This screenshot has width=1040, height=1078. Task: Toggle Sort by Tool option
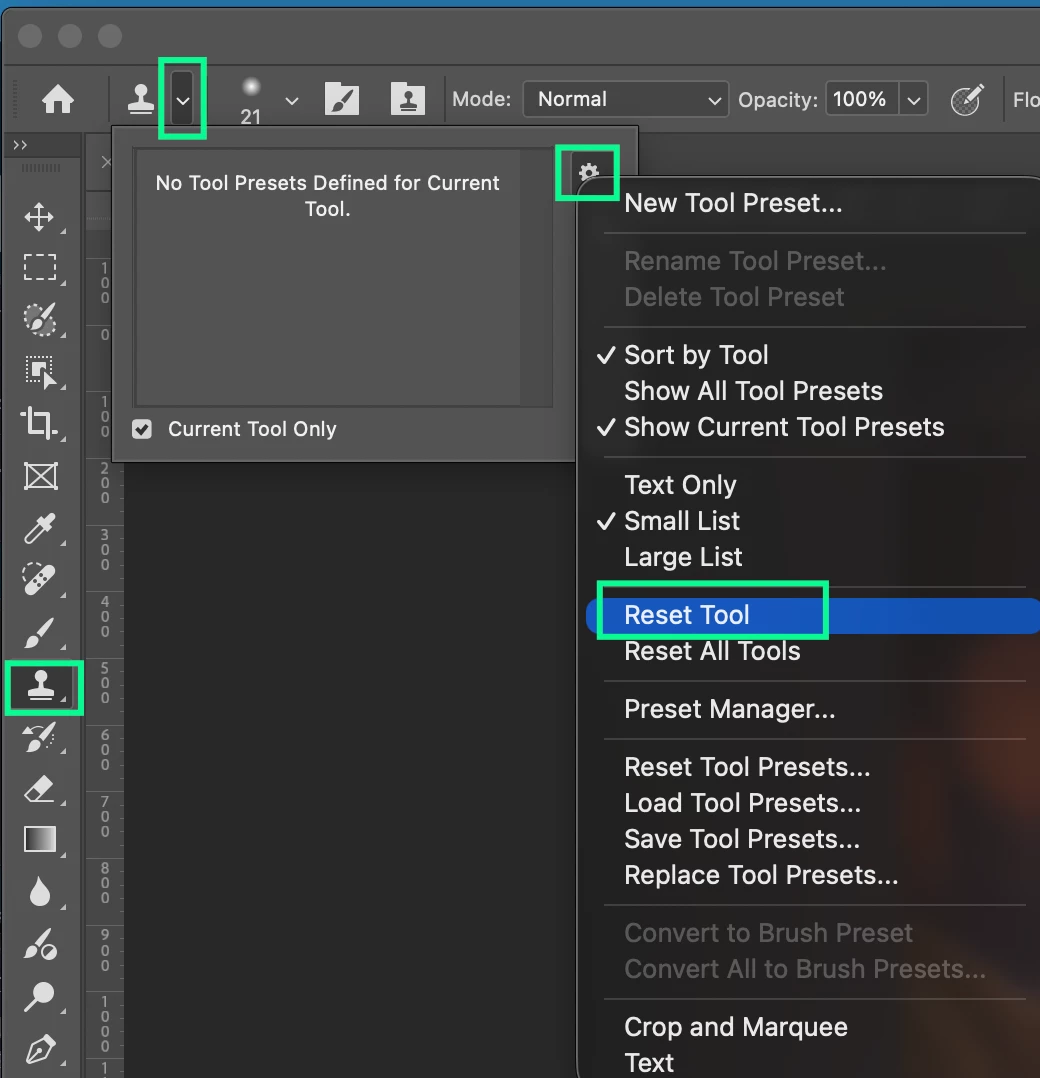click(x=696, y=355)
